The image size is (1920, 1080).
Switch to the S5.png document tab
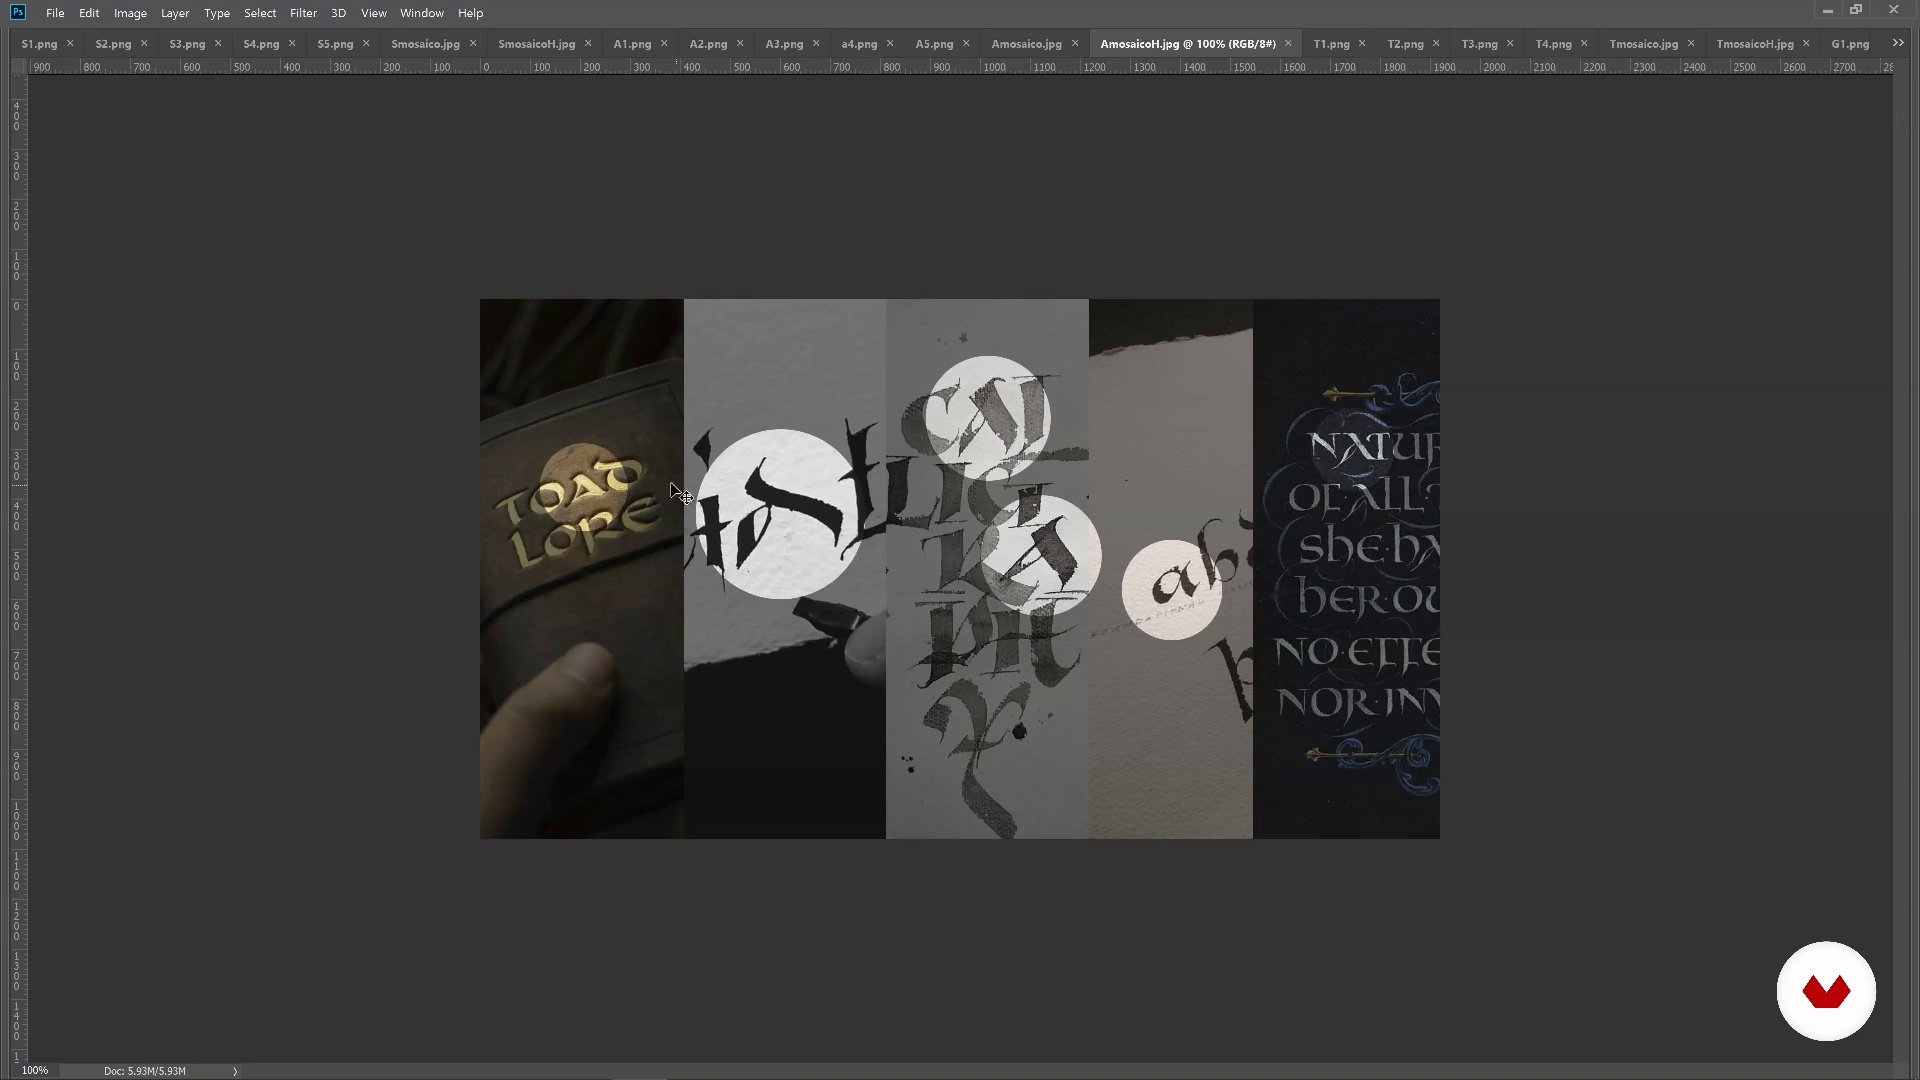tap(335, 44)
